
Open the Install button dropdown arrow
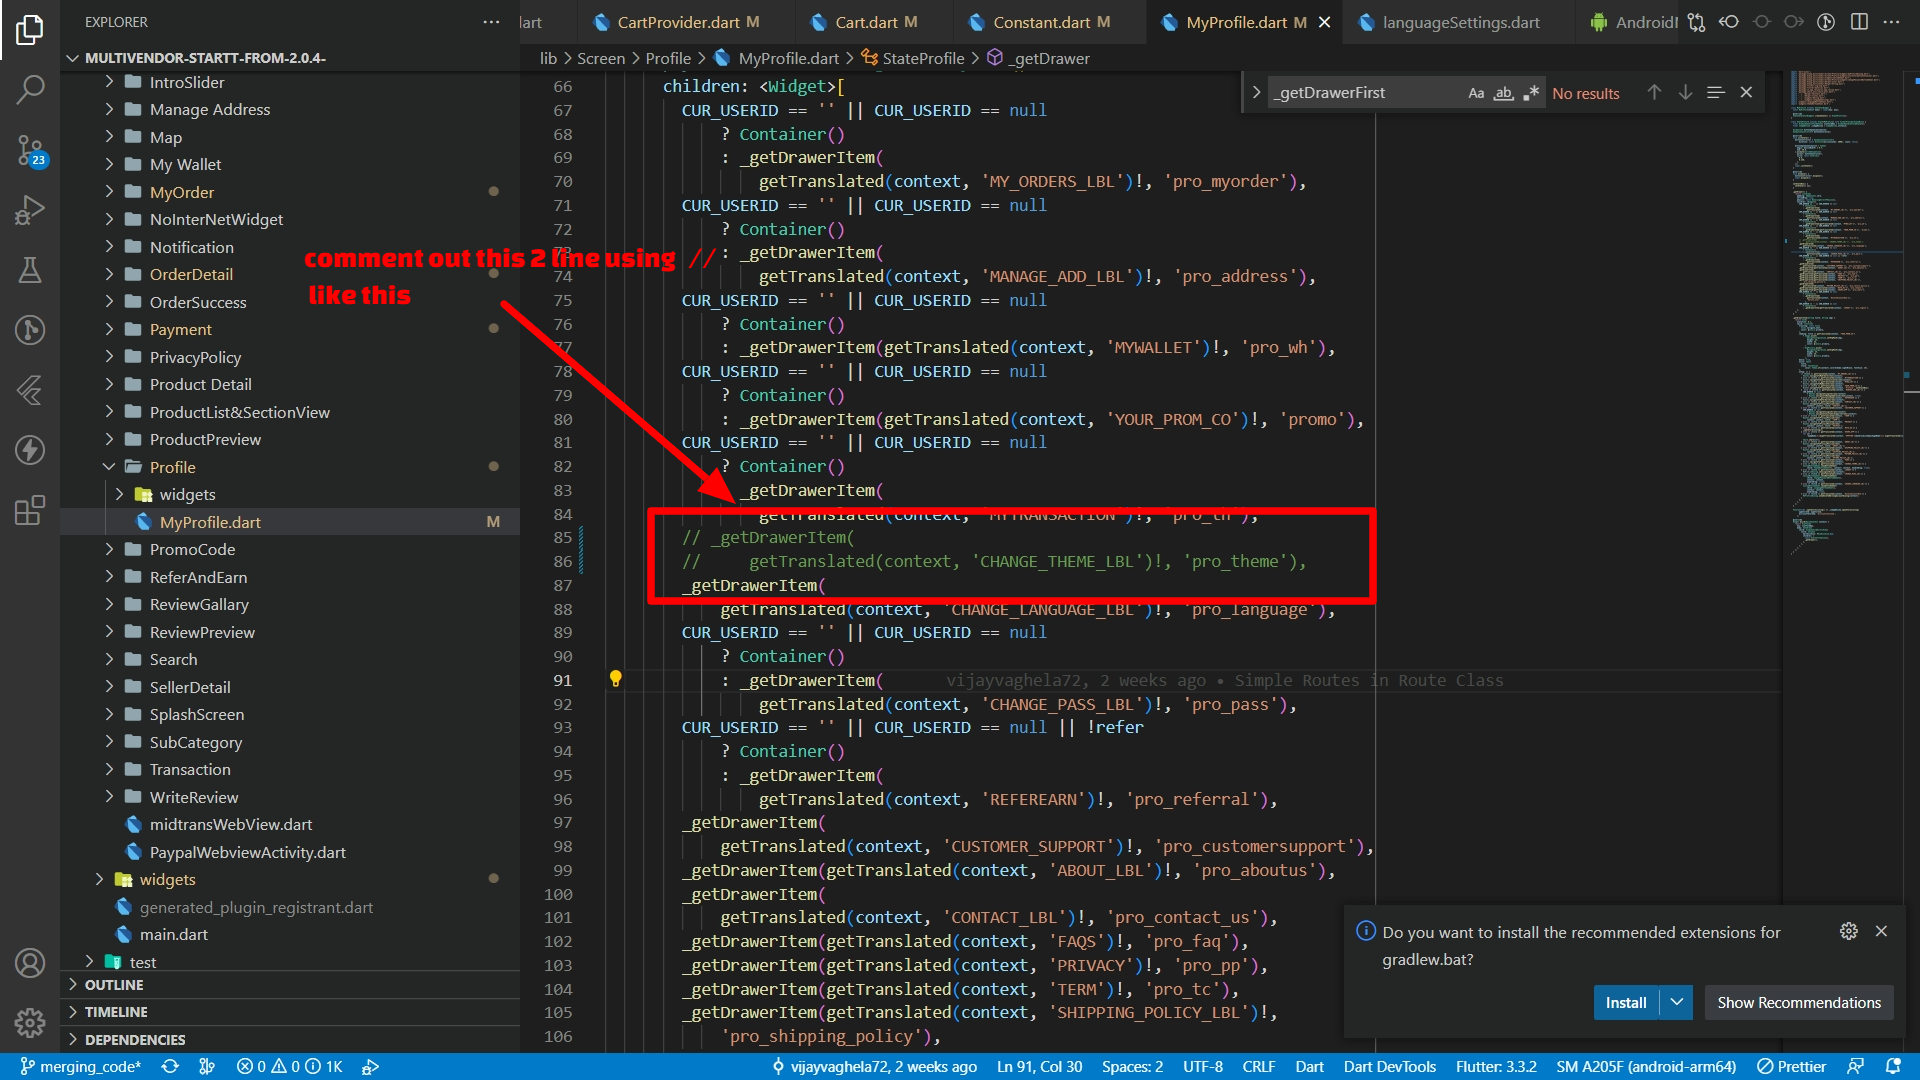click(1677, 1002)
